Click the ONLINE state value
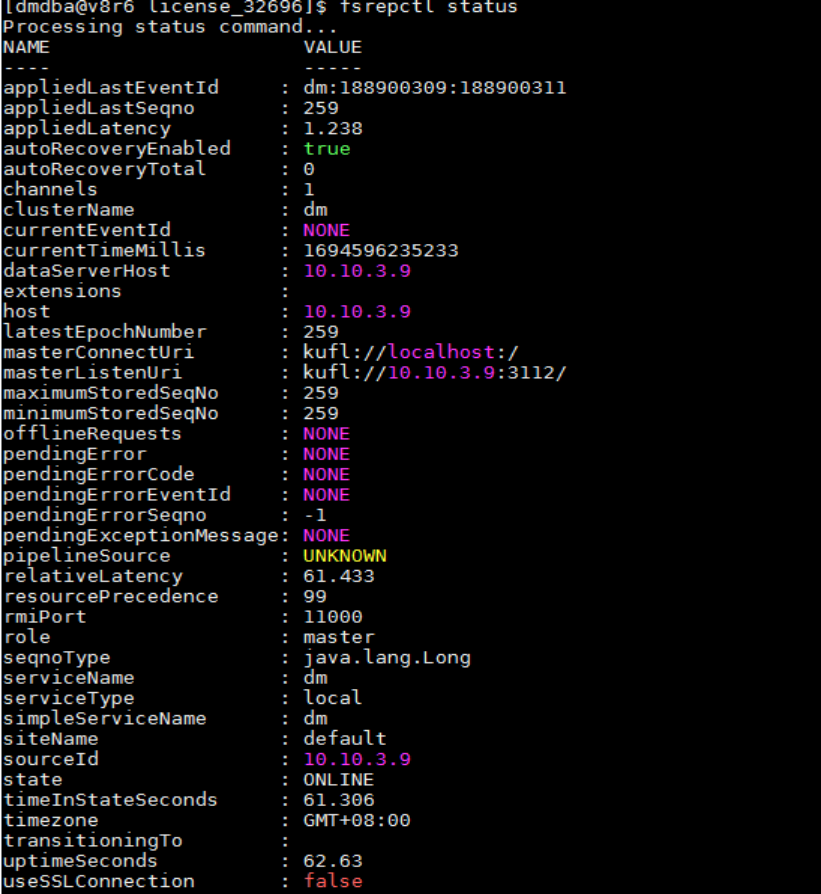 (338, 779)
